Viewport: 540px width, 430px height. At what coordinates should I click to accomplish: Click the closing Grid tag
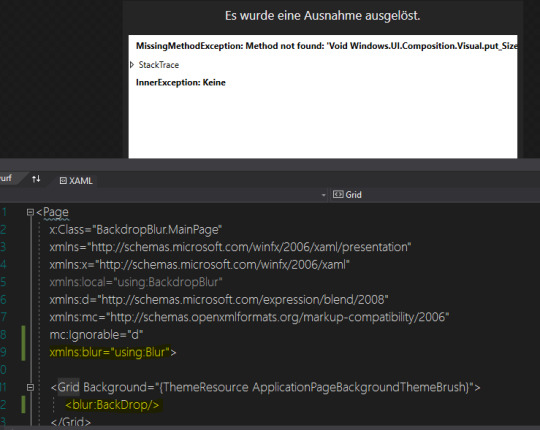[x=71, y=423]
